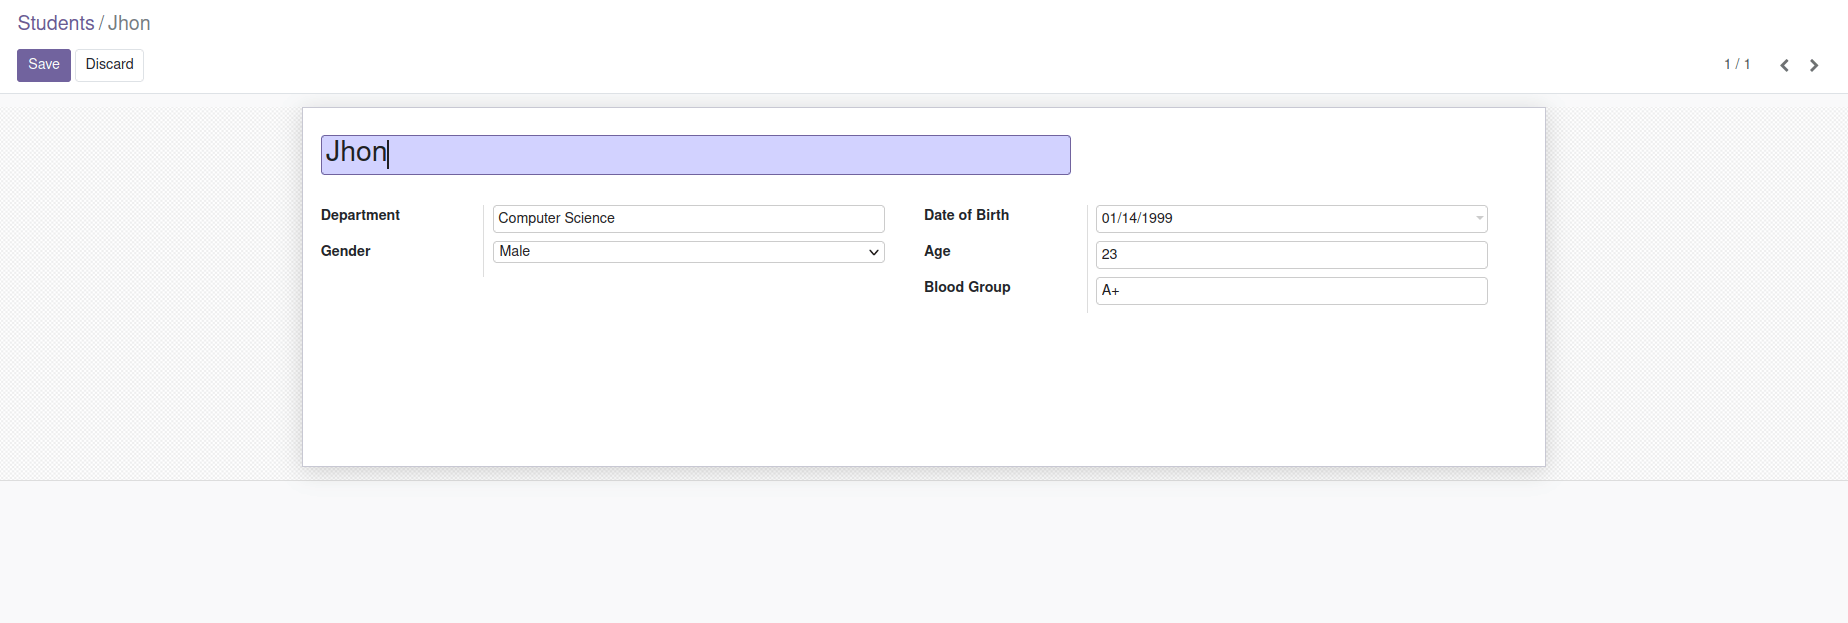
Task: Click the small arrow in Date of Birth field
Action: point(1479,218)
